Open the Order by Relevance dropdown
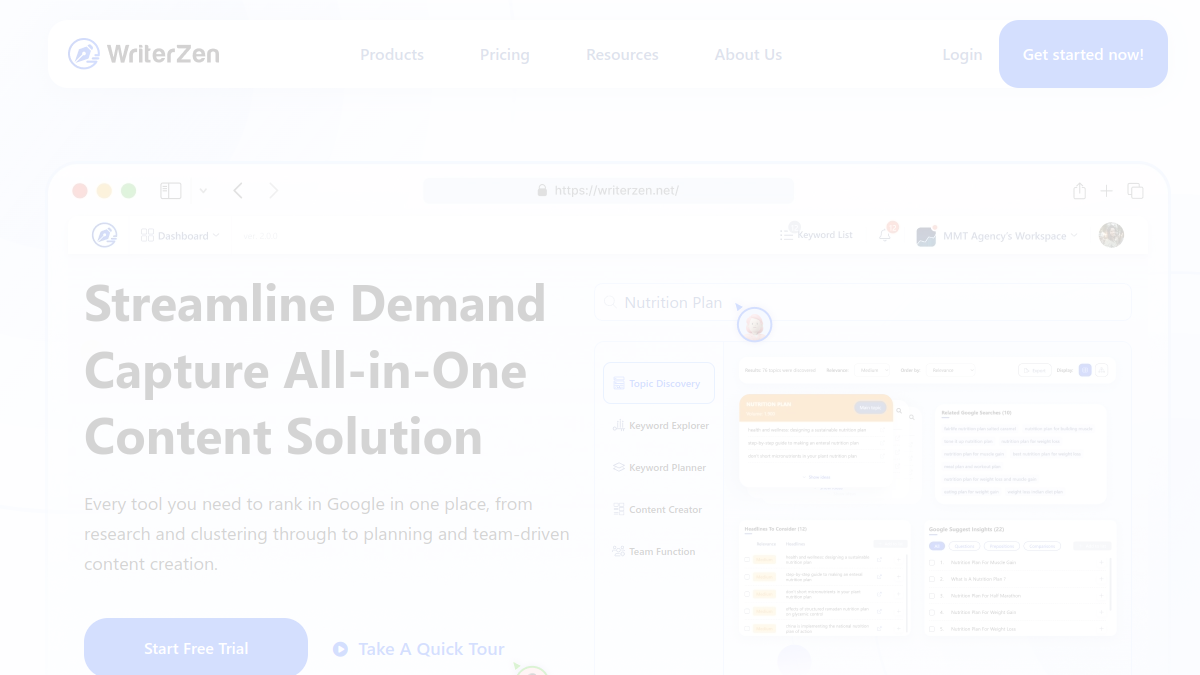The image size is (1200, 675). click(x=953, y=370)
